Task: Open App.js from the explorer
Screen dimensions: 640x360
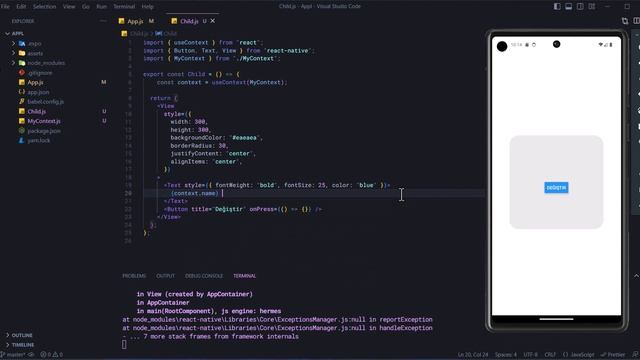Action: click(35, 82)
